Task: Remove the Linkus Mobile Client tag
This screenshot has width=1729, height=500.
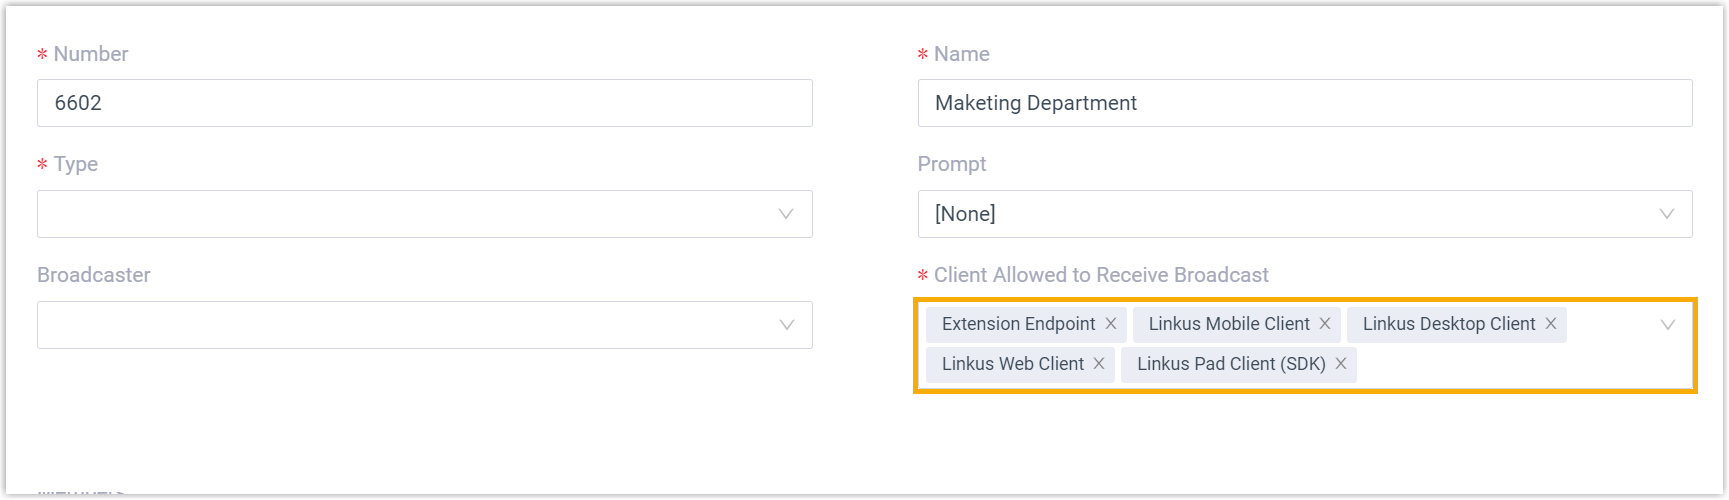Action: click(x=1325, y=324)
